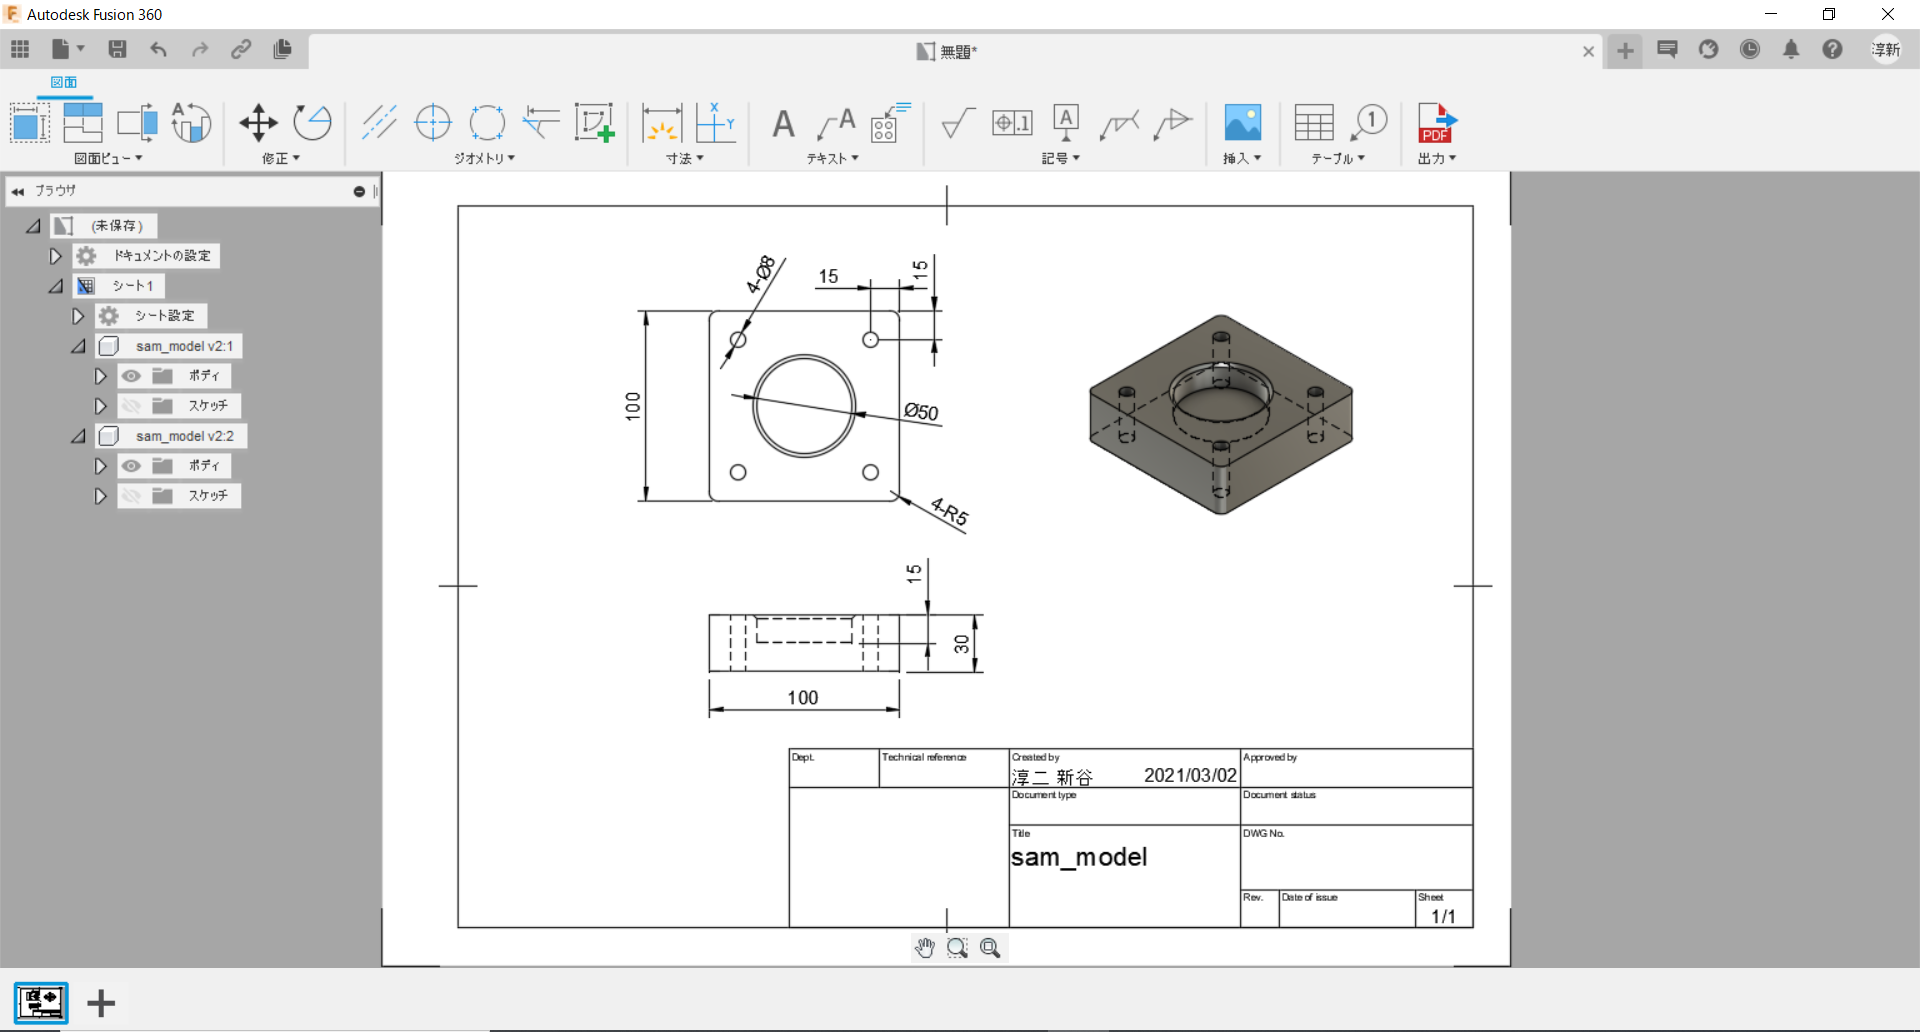Open the Geometry group dropdown
This screenshot has height=1032, width=1920.
484,158
